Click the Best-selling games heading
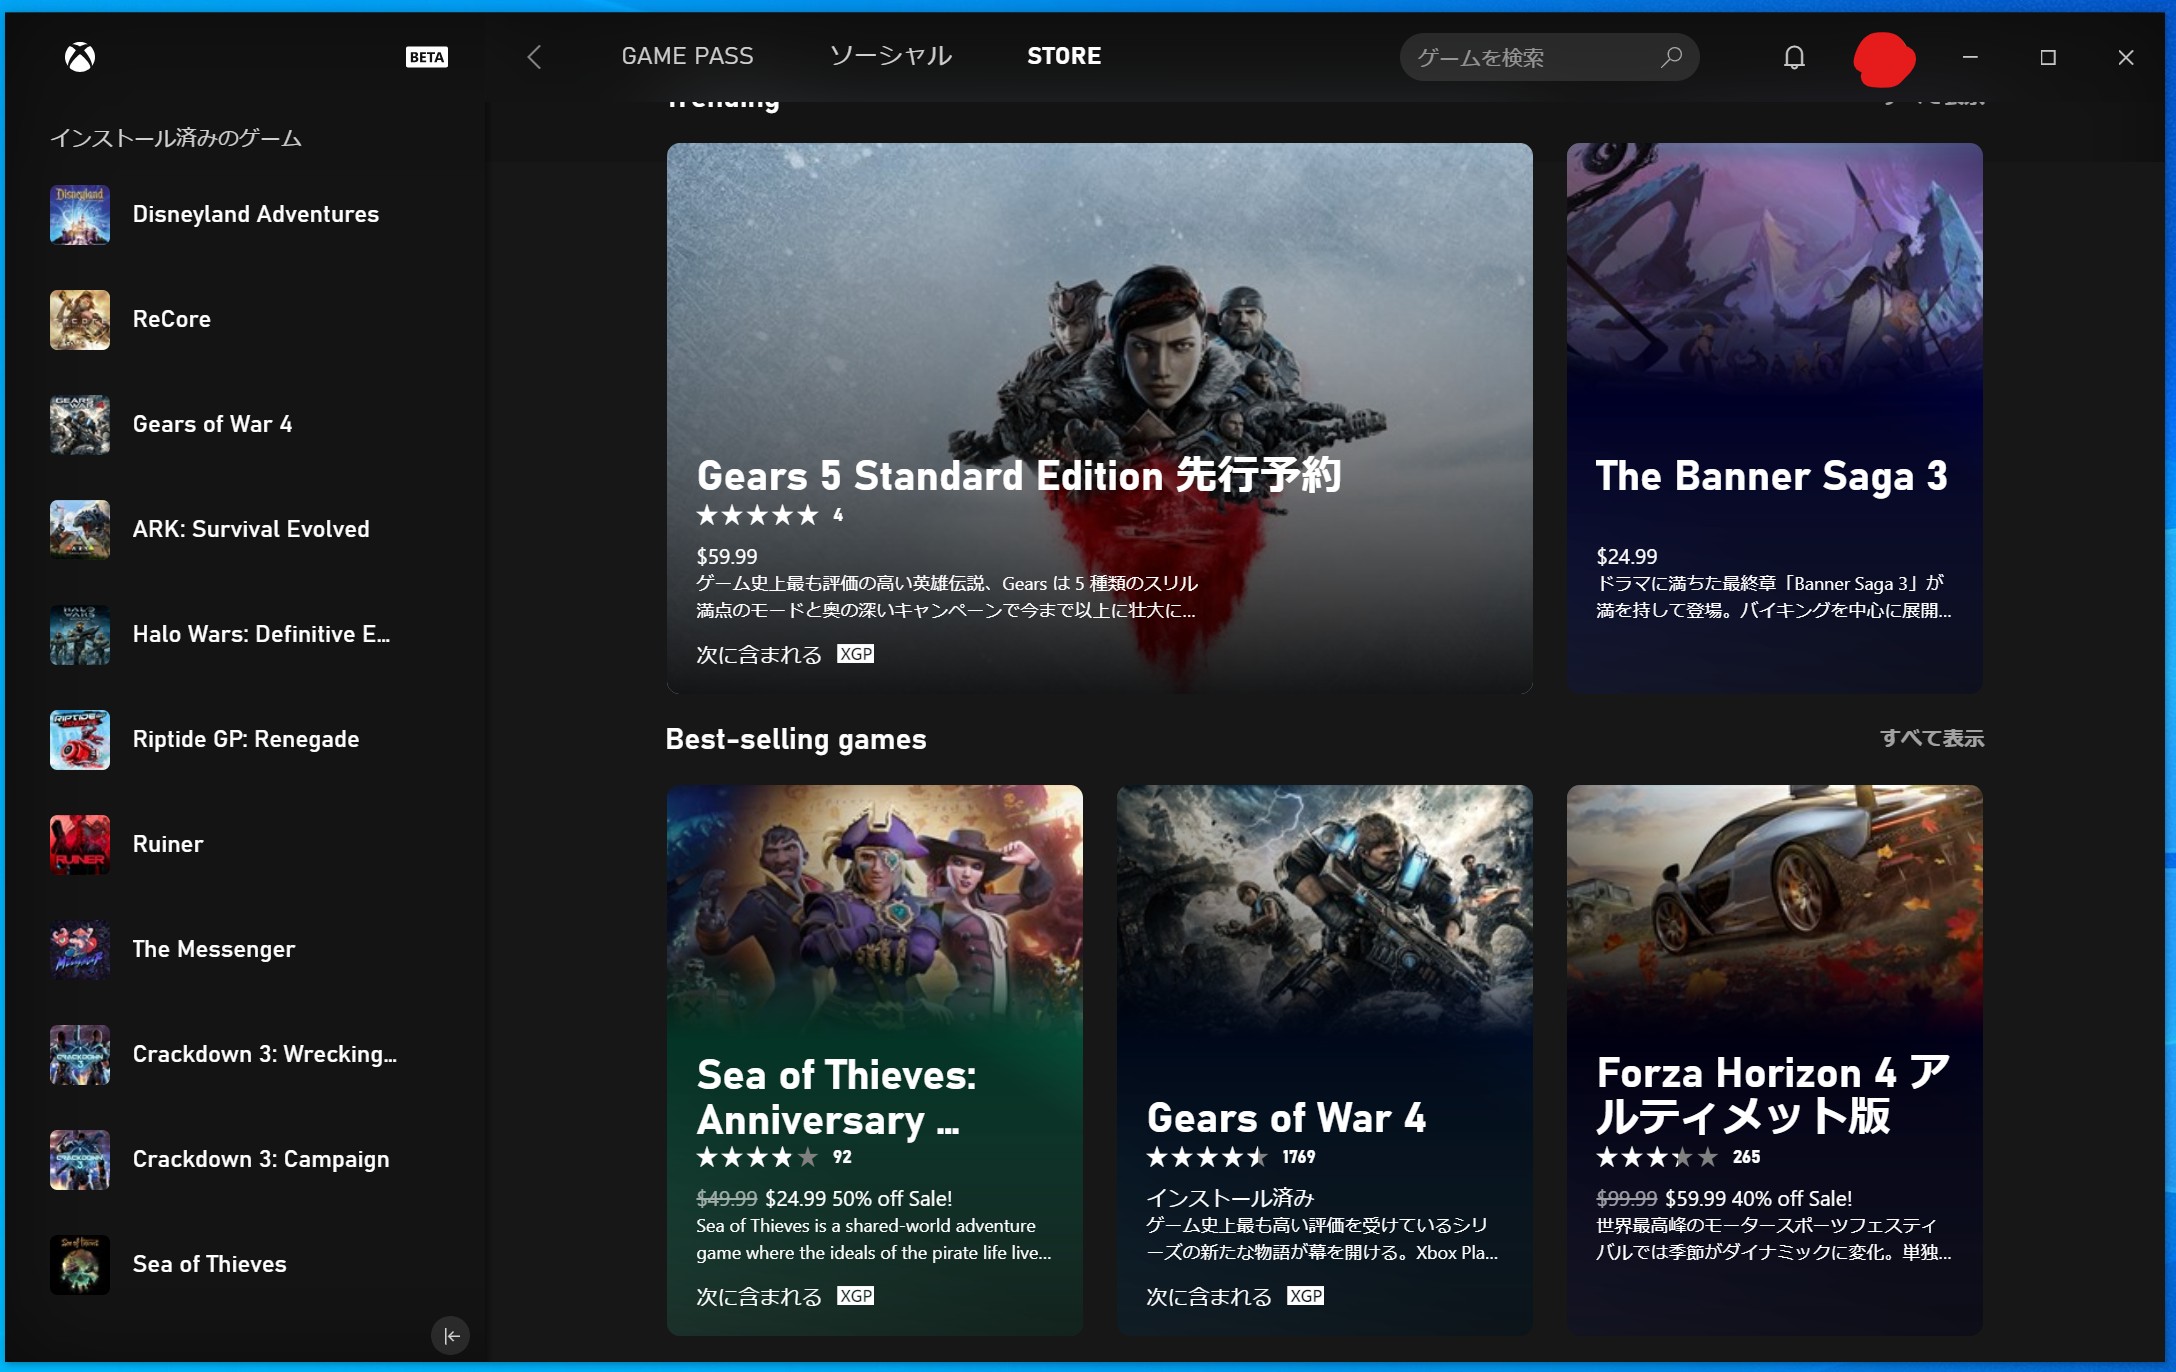The image size is (2176, 1372). point(796,739)
